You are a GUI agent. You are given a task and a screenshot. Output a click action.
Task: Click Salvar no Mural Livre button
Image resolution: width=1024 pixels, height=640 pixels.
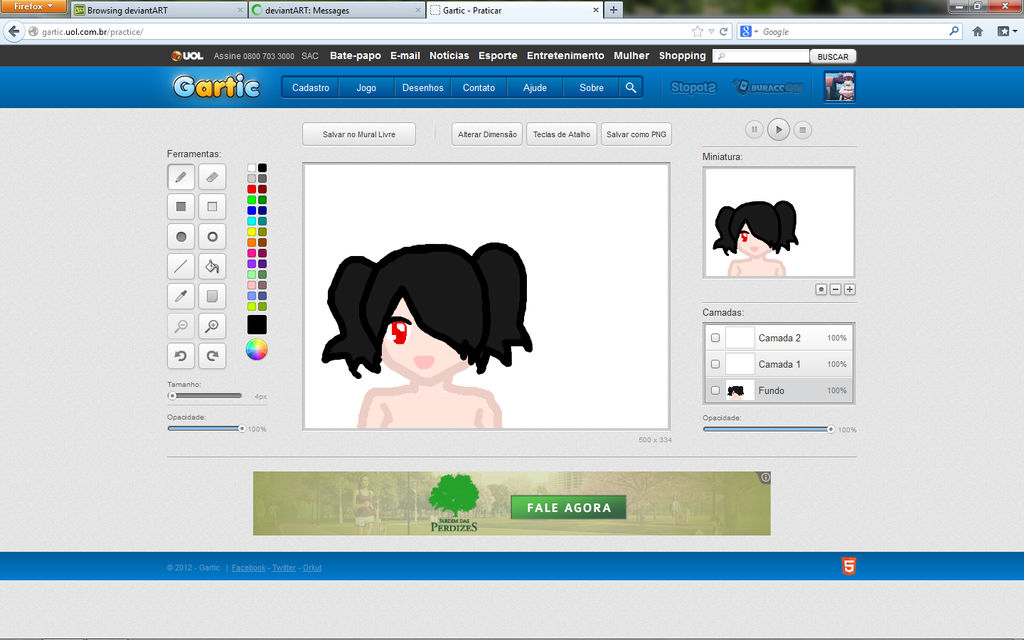click(359, 134)
